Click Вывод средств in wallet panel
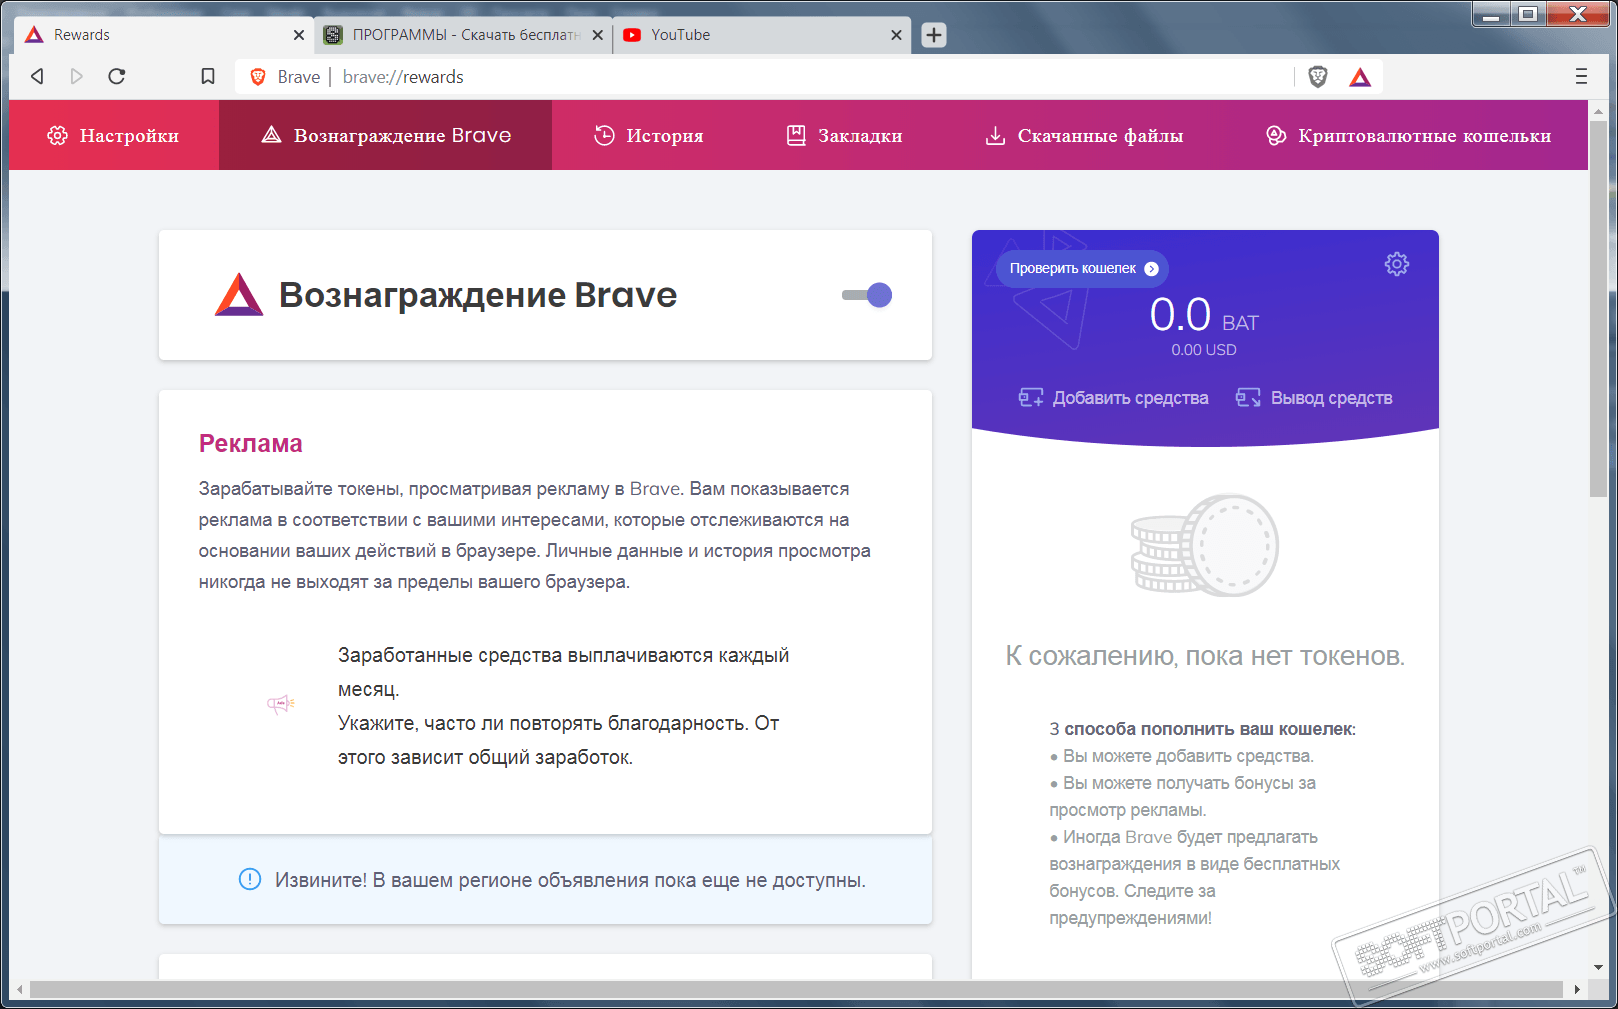Screen dimensions: 1618x1009 (x=1314, y=398)
